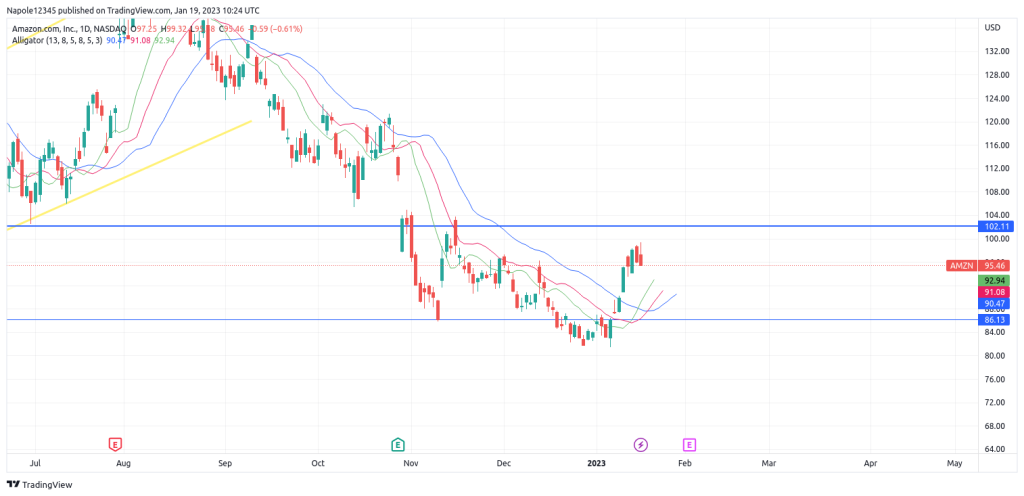Click the H99.32 high value in legend
The height and width of the screenshot is (496, 1024).
[x=175, y=29]
